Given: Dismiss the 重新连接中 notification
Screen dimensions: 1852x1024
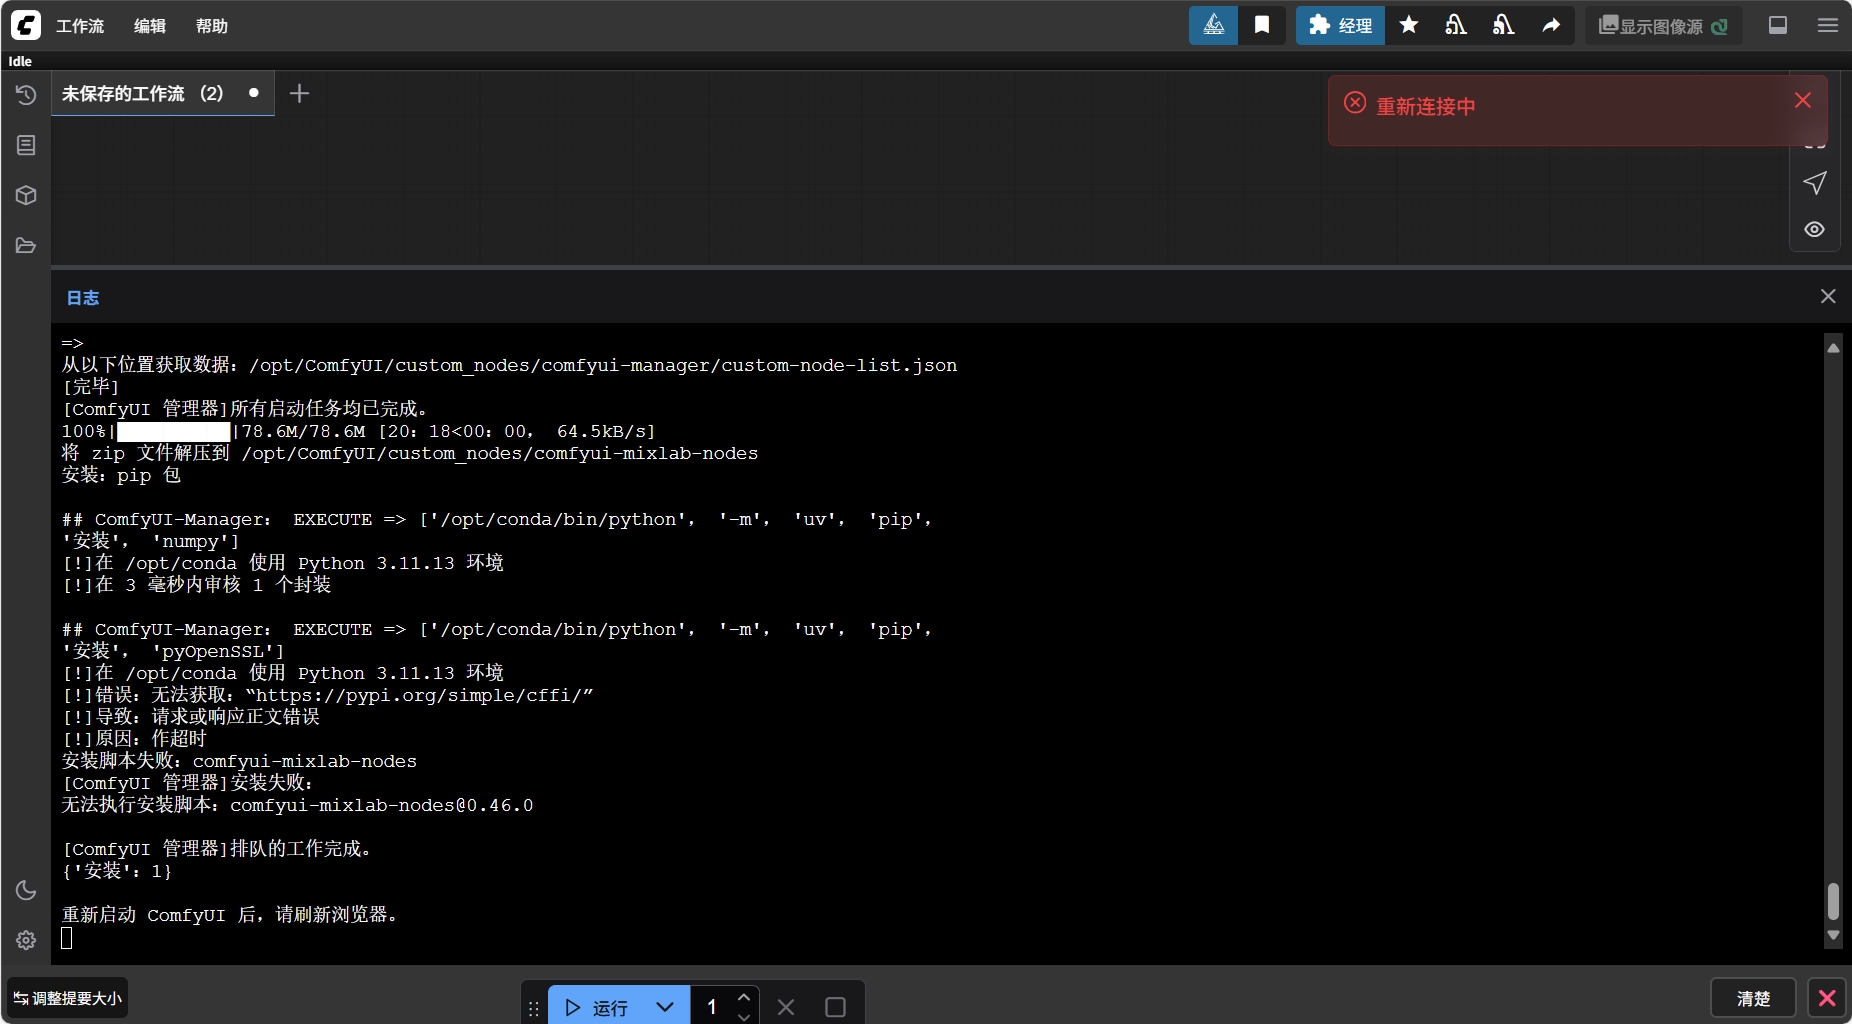Looking at the screenshot, I should (x=1803, y=100).
